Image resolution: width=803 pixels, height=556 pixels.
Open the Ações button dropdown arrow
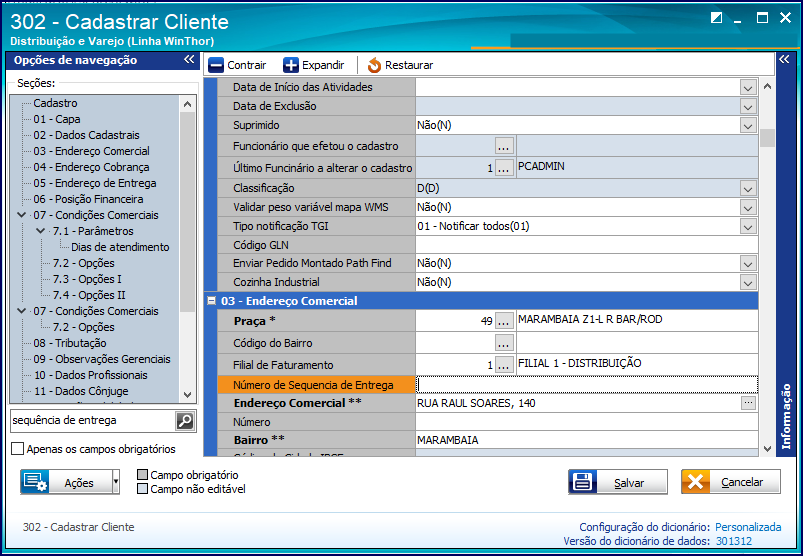[116, 482]
